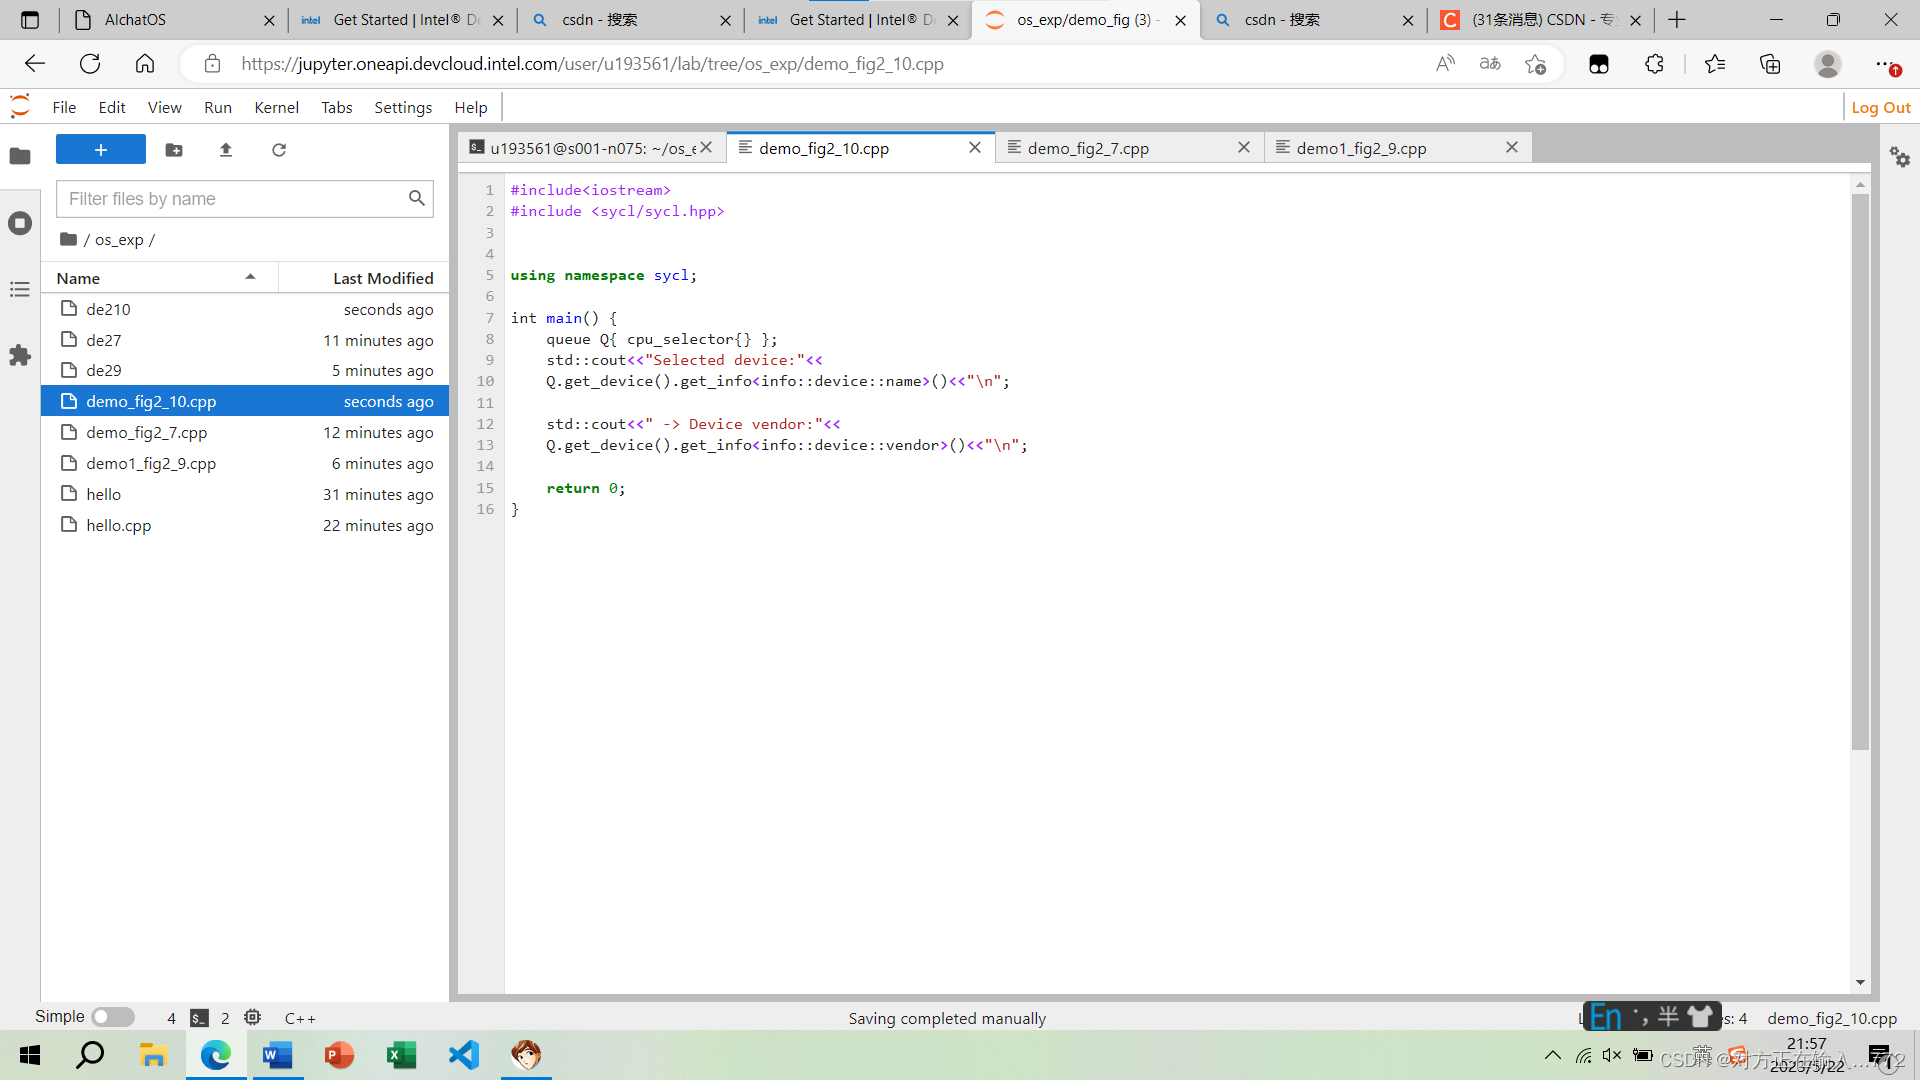Screen dimensions: 1920x1080
Task: Click the Log Out button
Action: click(x=1880, y=107)
